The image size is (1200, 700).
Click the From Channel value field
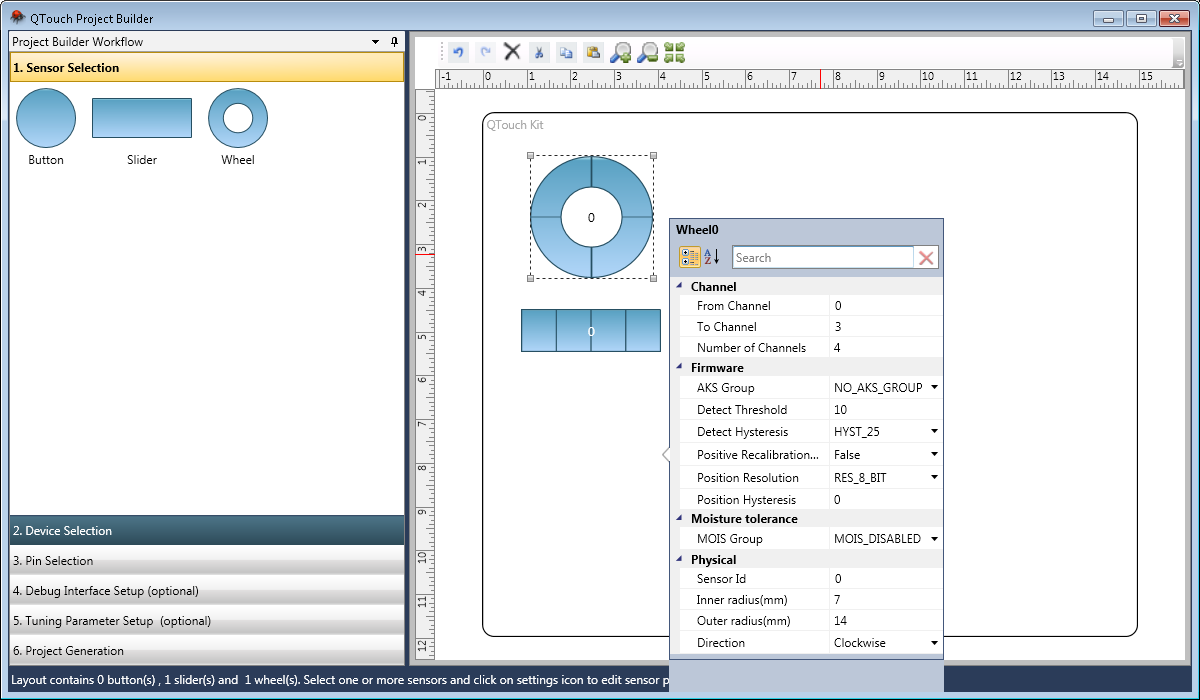tap(885, 306)
